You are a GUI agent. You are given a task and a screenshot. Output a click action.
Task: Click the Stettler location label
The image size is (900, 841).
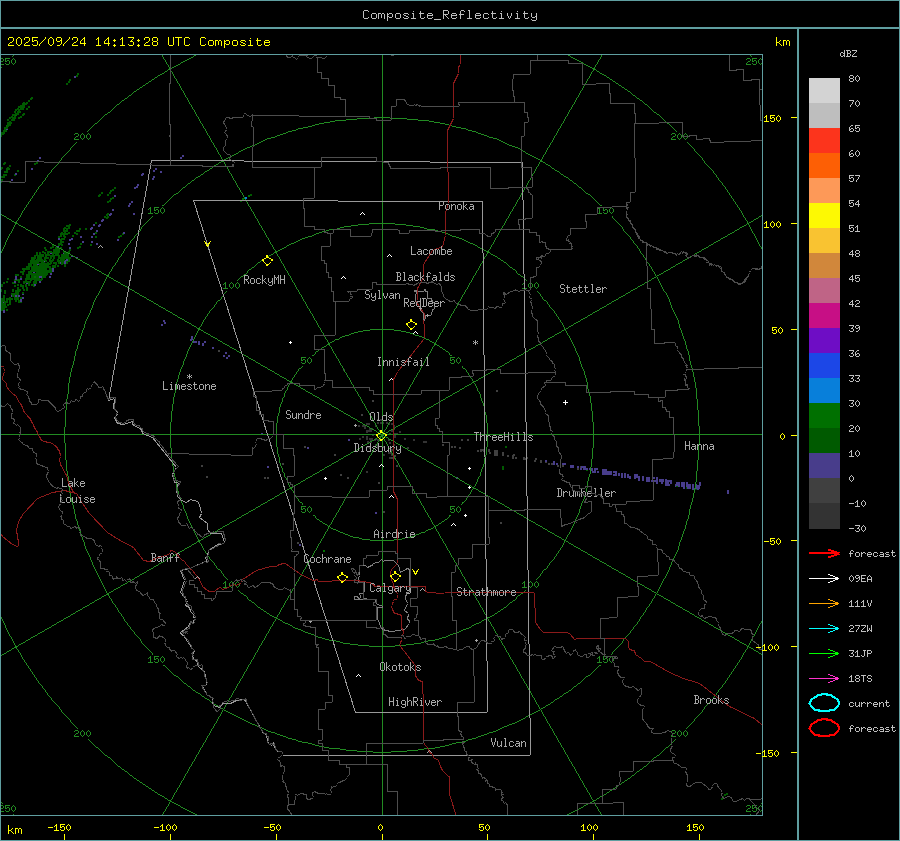click(583, 289)
